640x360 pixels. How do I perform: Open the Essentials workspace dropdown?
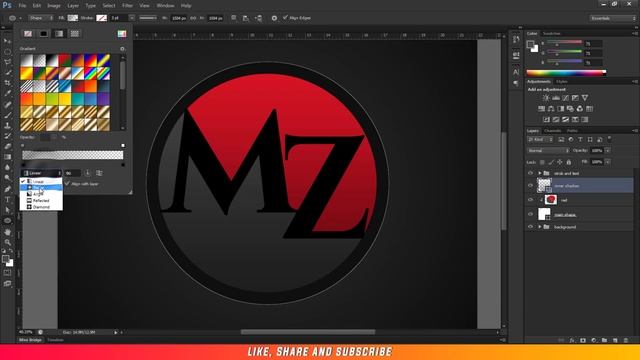click(x=612, y=18)
